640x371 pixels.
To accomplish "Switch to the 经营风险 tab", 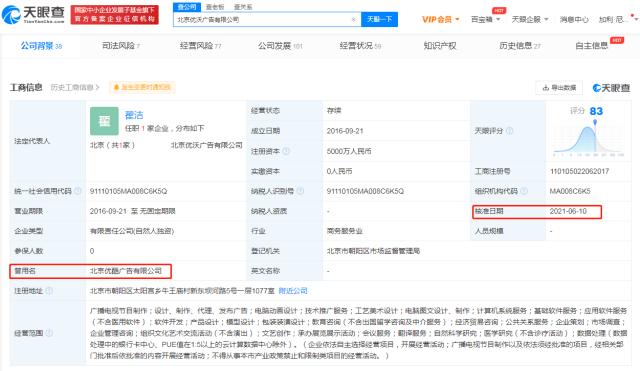I will (x=200, y=46).
